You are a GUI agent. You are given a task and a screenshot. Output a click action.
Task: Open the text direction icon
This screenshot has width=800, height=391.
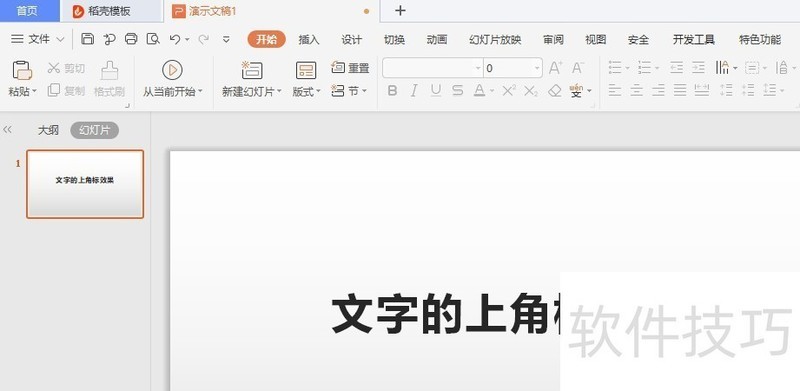[722, 67]
